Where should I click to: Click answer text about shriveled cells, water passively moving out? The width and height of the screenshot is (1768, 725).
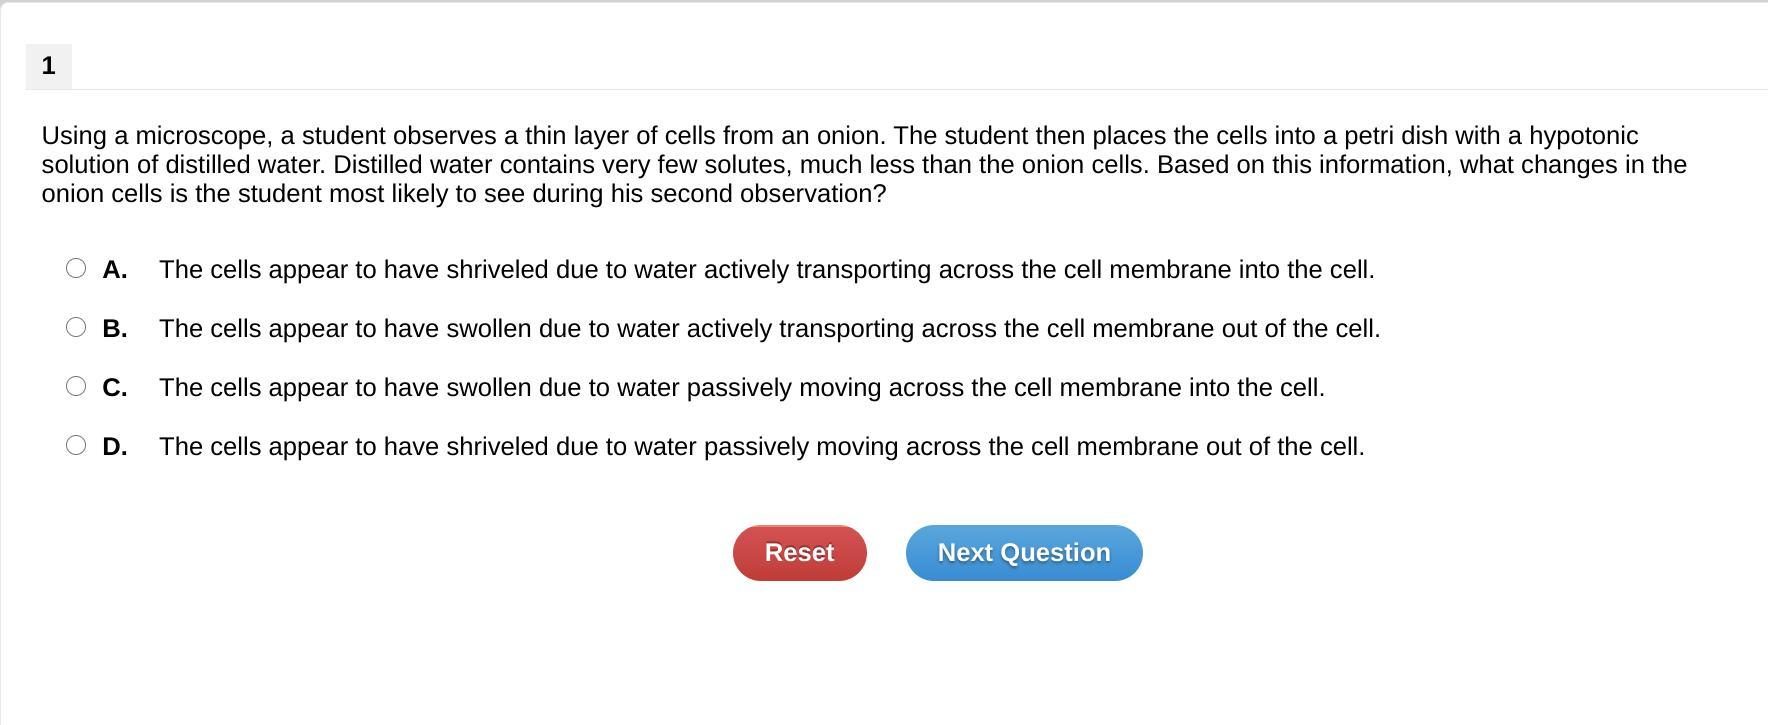(x=761, y=447)
